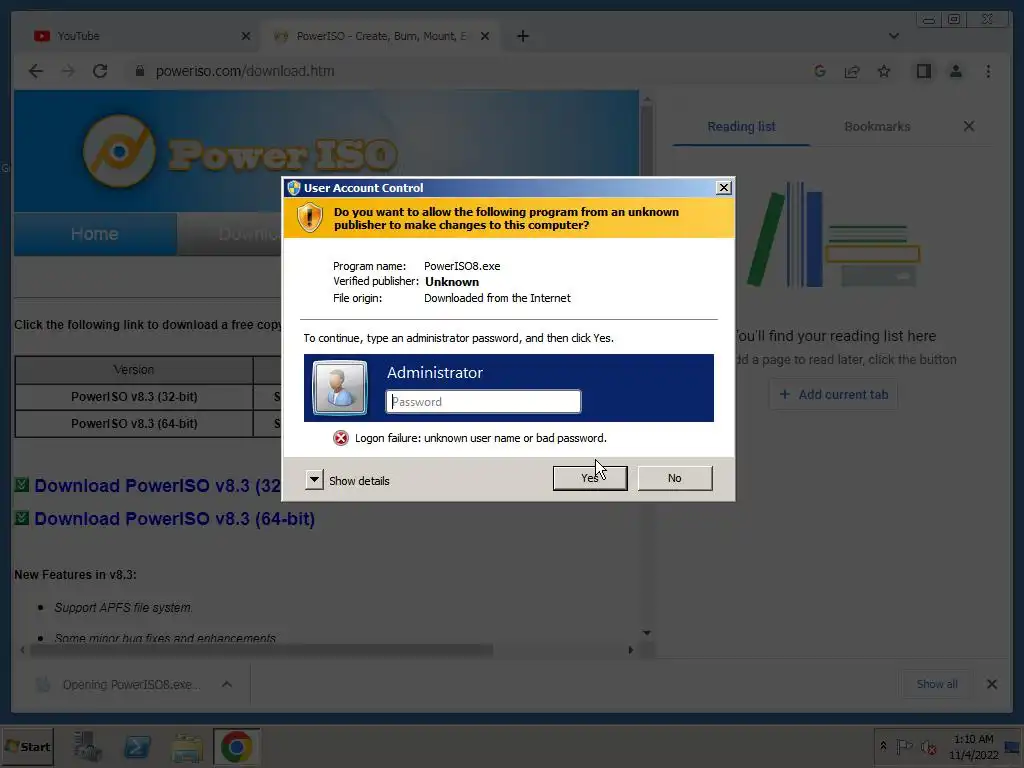Click table cell PowerISO v8.3 (64-bit)

click(134, 423)
